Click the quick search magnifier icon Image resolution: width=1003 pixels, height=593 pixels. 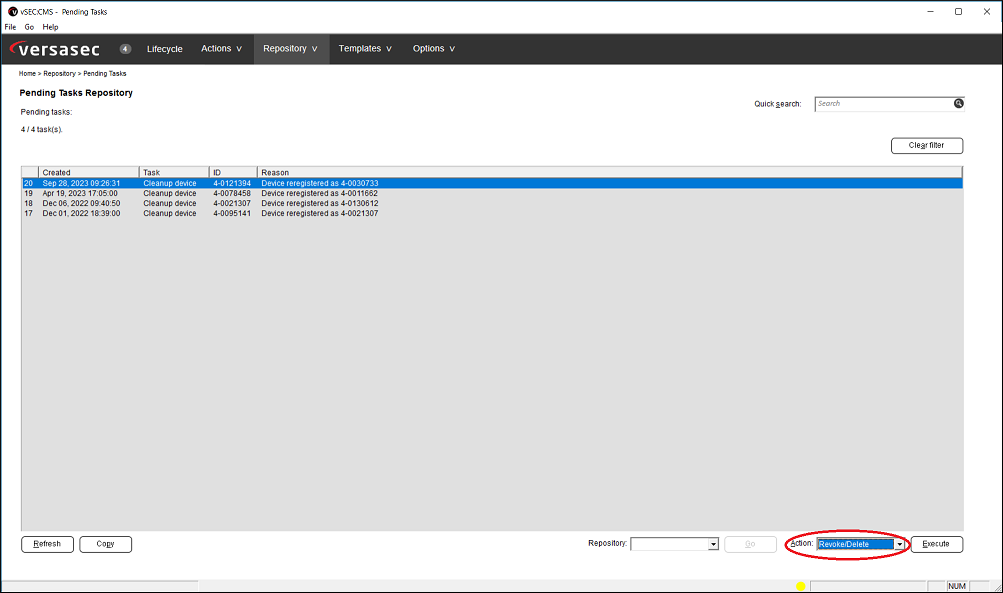958,104
